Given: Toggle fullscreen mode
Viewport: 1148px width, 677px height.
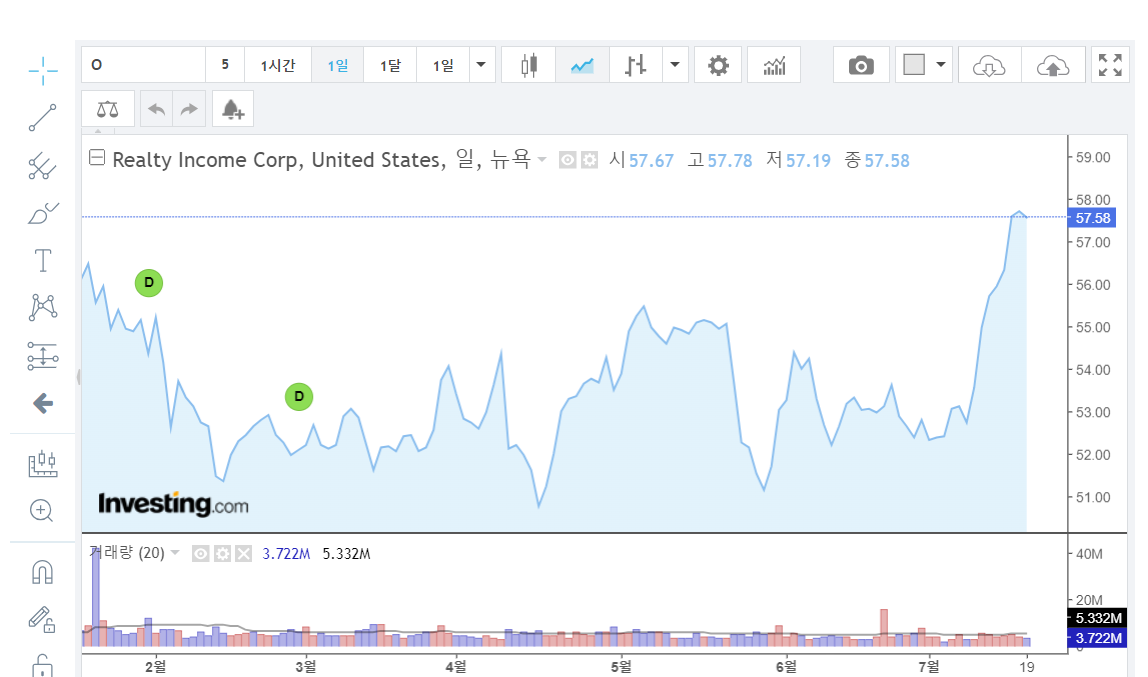Looking at the screenshot, I should pos(1110,65).
